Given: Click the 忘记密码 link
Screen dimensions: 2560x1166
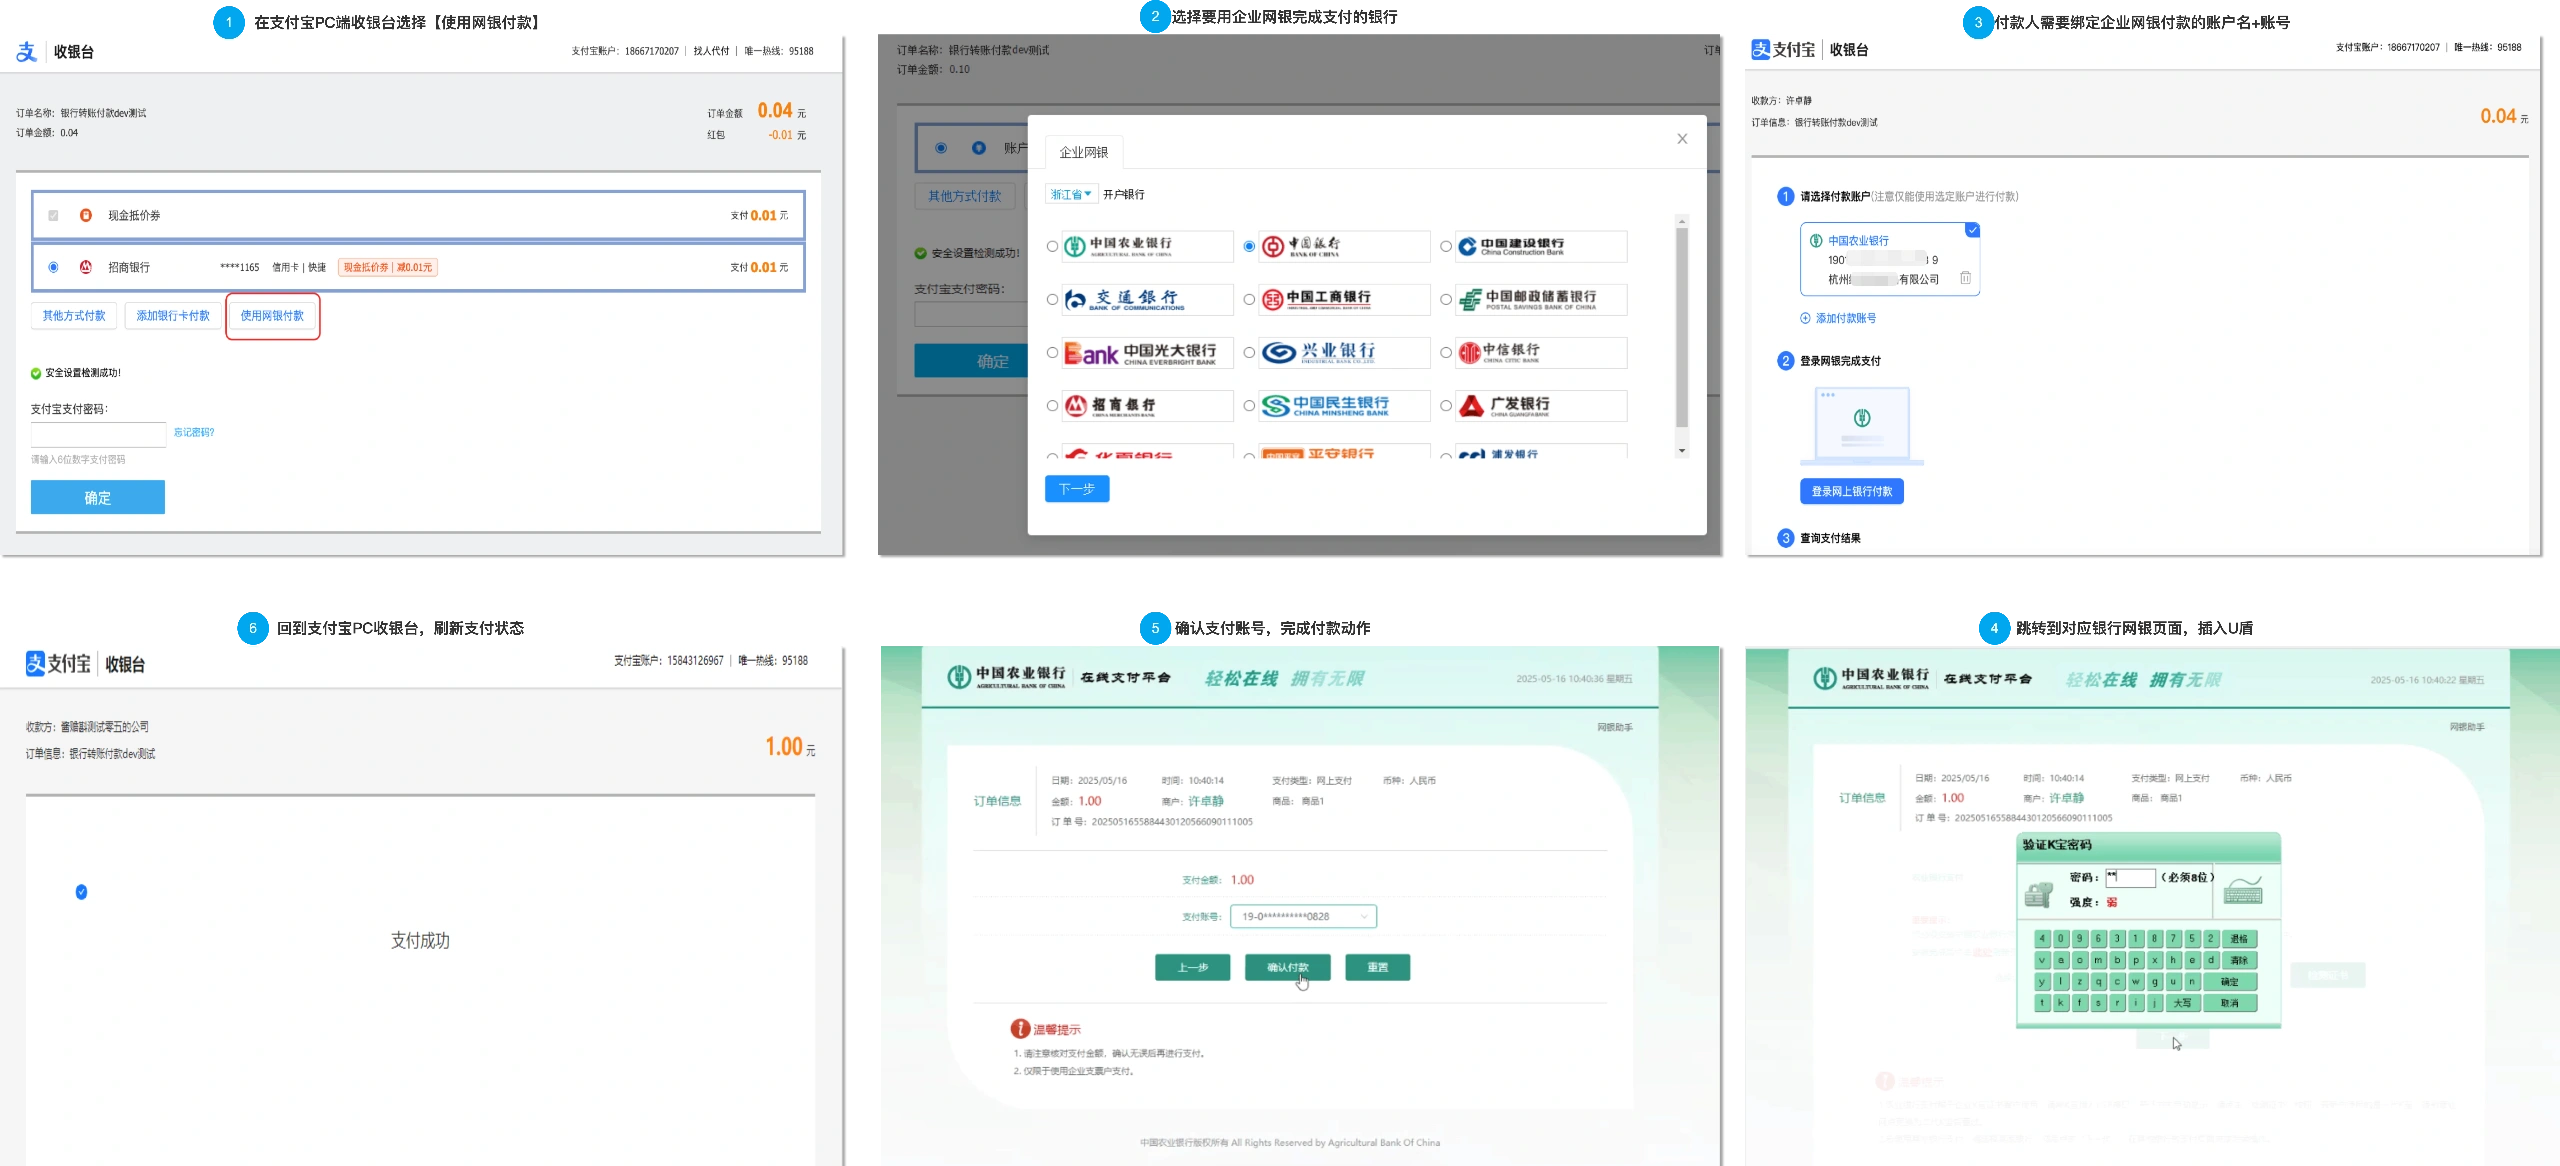Looking at the screenshot, I should pyautogui.click(x=194, y=432).
